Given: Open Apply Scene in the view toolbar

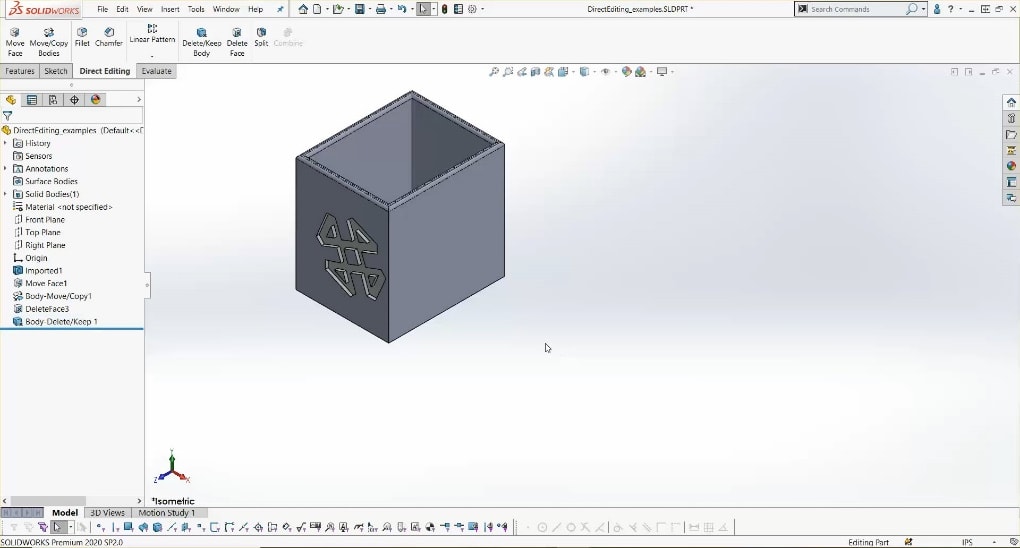Looking at the screenshot, I should click(x=640, y=72).
